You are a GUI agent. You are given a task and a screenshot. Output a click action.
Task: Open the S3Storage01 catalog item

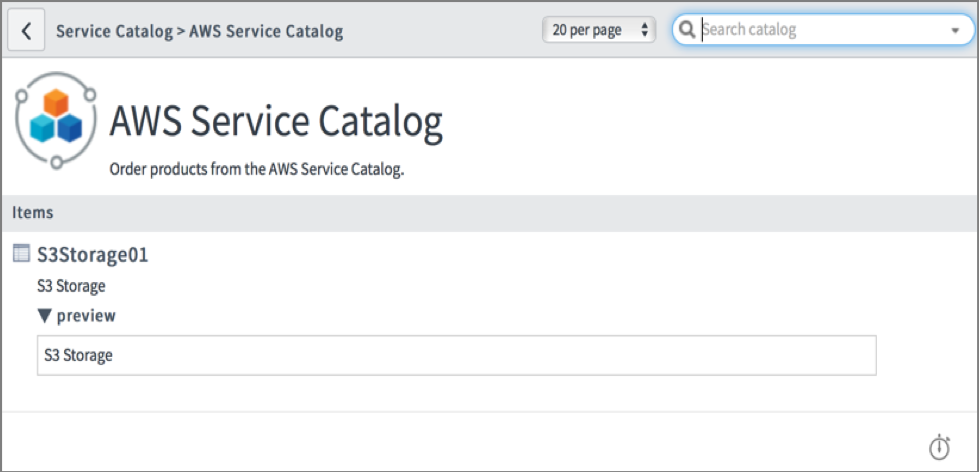tap(92, 254)
